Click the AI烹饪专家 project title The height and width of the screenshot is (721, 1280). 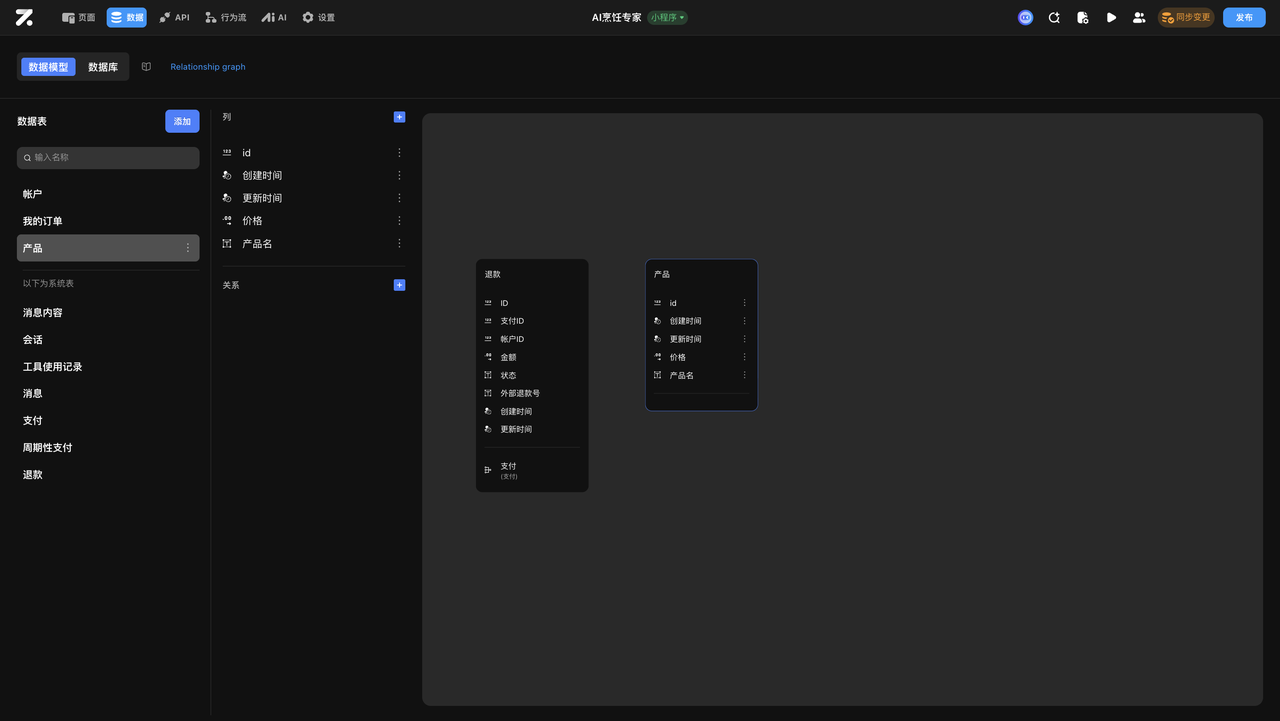click(x=617, y=17)
